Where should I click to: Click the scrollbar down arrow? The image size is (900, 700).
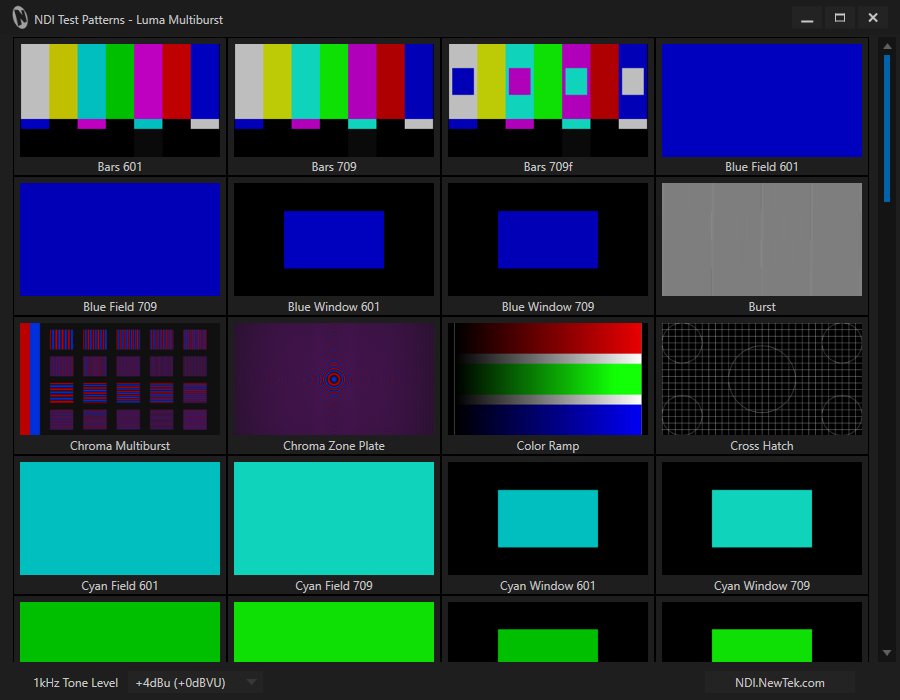(x=886, y=653)
